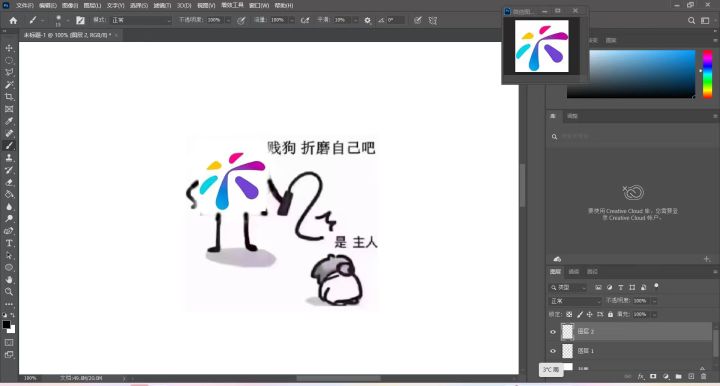The image size is (720, 386).
Task: Open the 文字(Y) menu
Action: (116, 6)
